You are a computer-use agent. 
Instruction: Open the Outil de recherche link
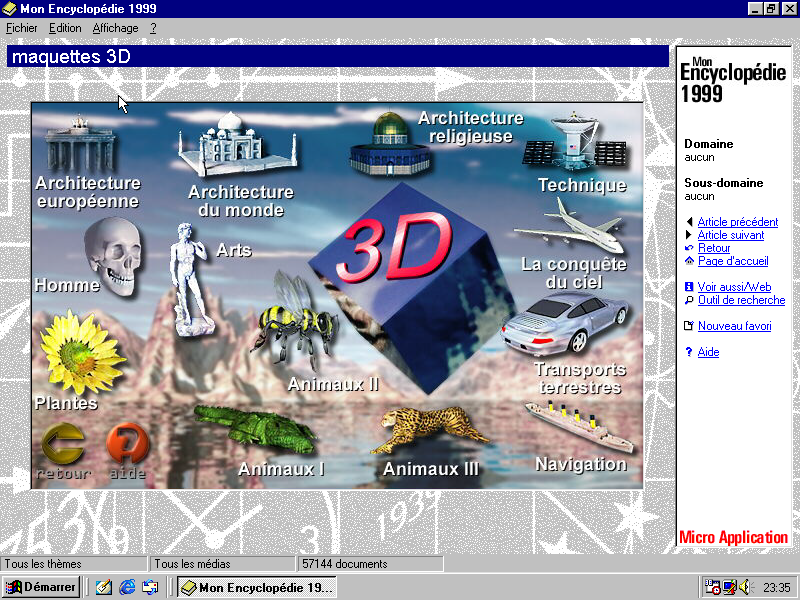[741, 300]
